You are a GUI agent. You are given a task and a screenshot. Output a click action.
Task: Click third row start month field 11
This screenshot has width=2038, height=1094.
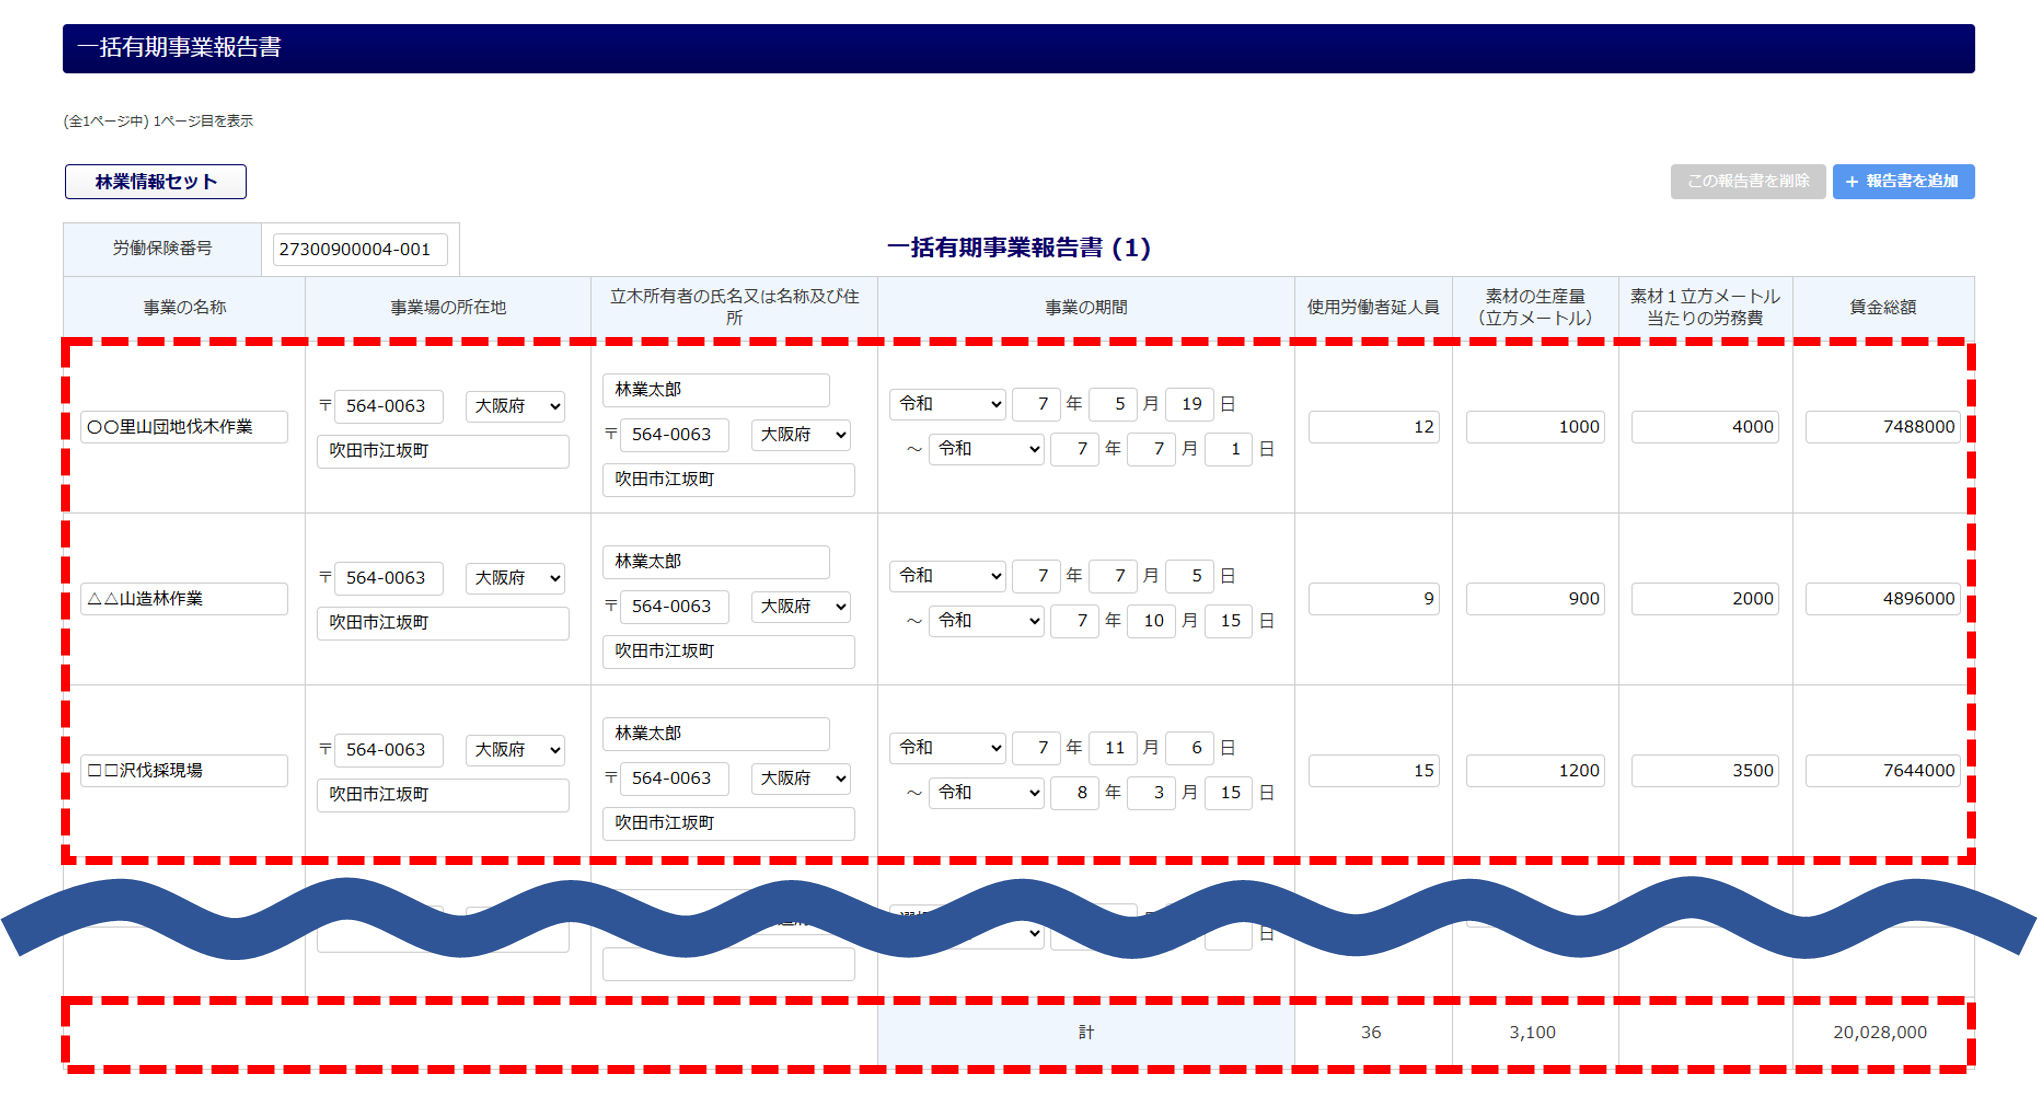click(x=1113, y=748)
